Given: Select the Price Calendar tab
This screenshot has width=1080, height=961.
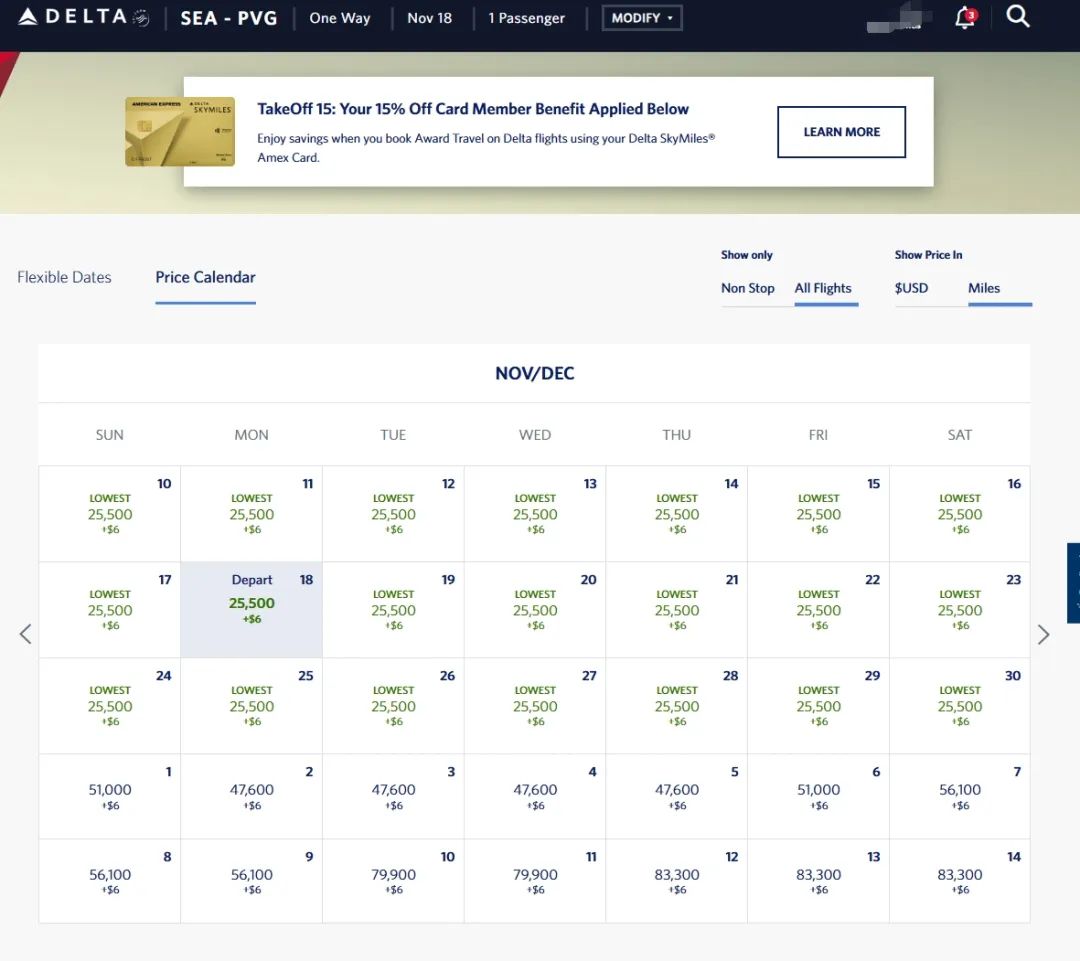Looking at the screenshot, I should point(205,277).
